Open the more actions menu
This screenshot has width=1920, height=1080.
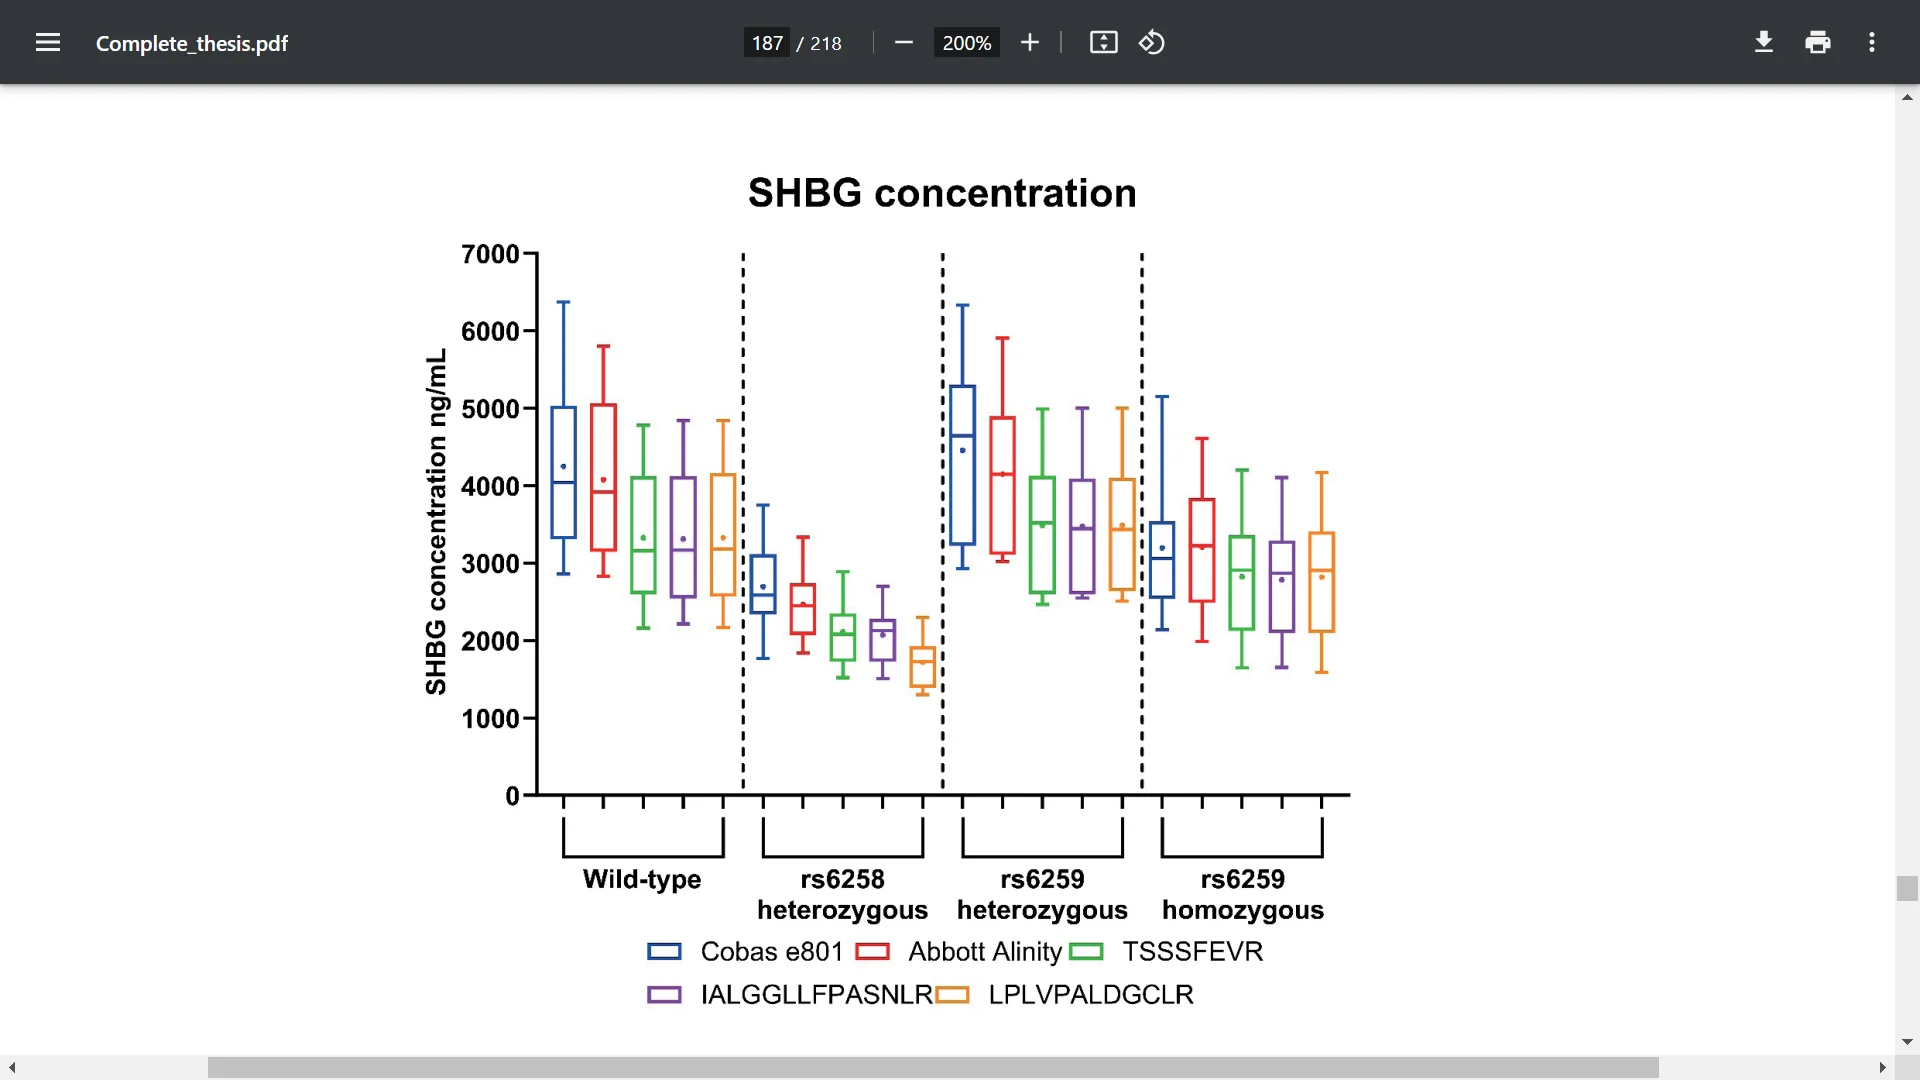coord(1872,43)
